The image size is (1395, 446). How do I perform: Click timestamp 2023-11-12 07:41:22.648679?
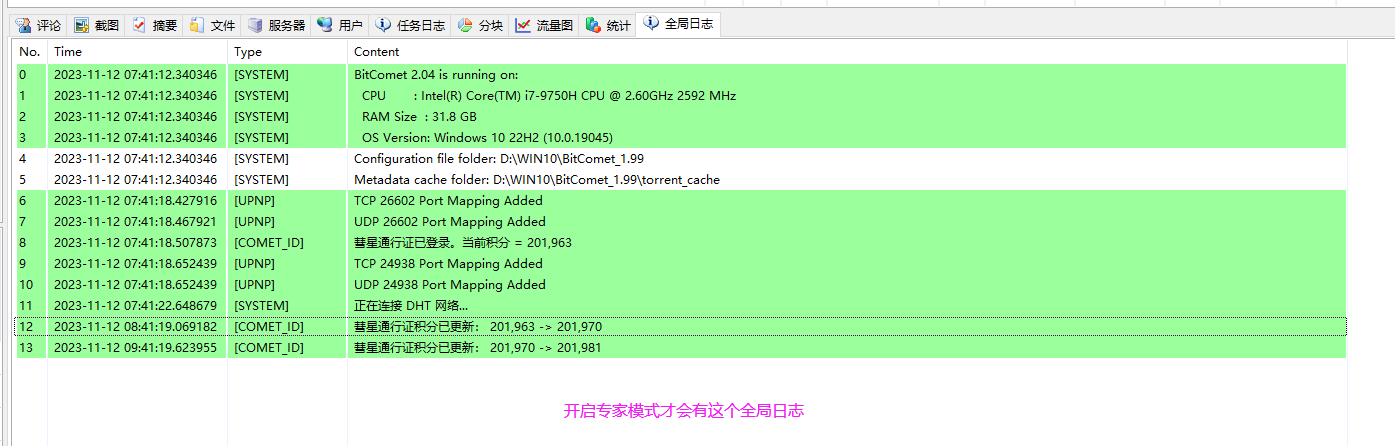click(x=135, y=306)
